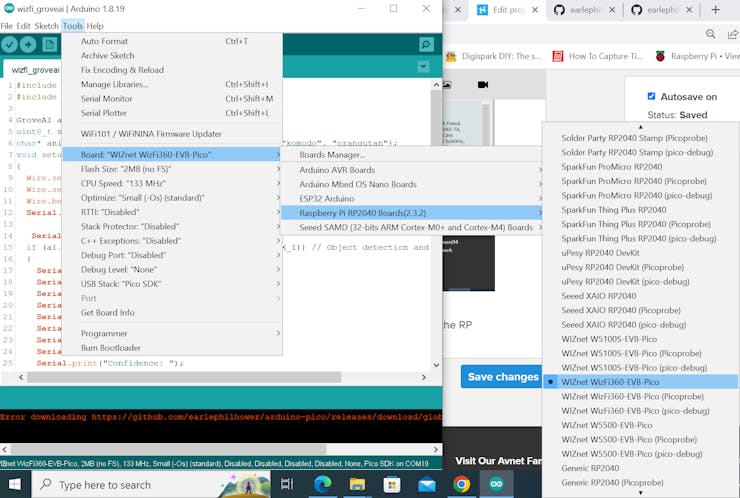This screenshot has height=498, width=740.
Task: Choose Manage Libraries from Tools menu
Action: pos(114,84)
